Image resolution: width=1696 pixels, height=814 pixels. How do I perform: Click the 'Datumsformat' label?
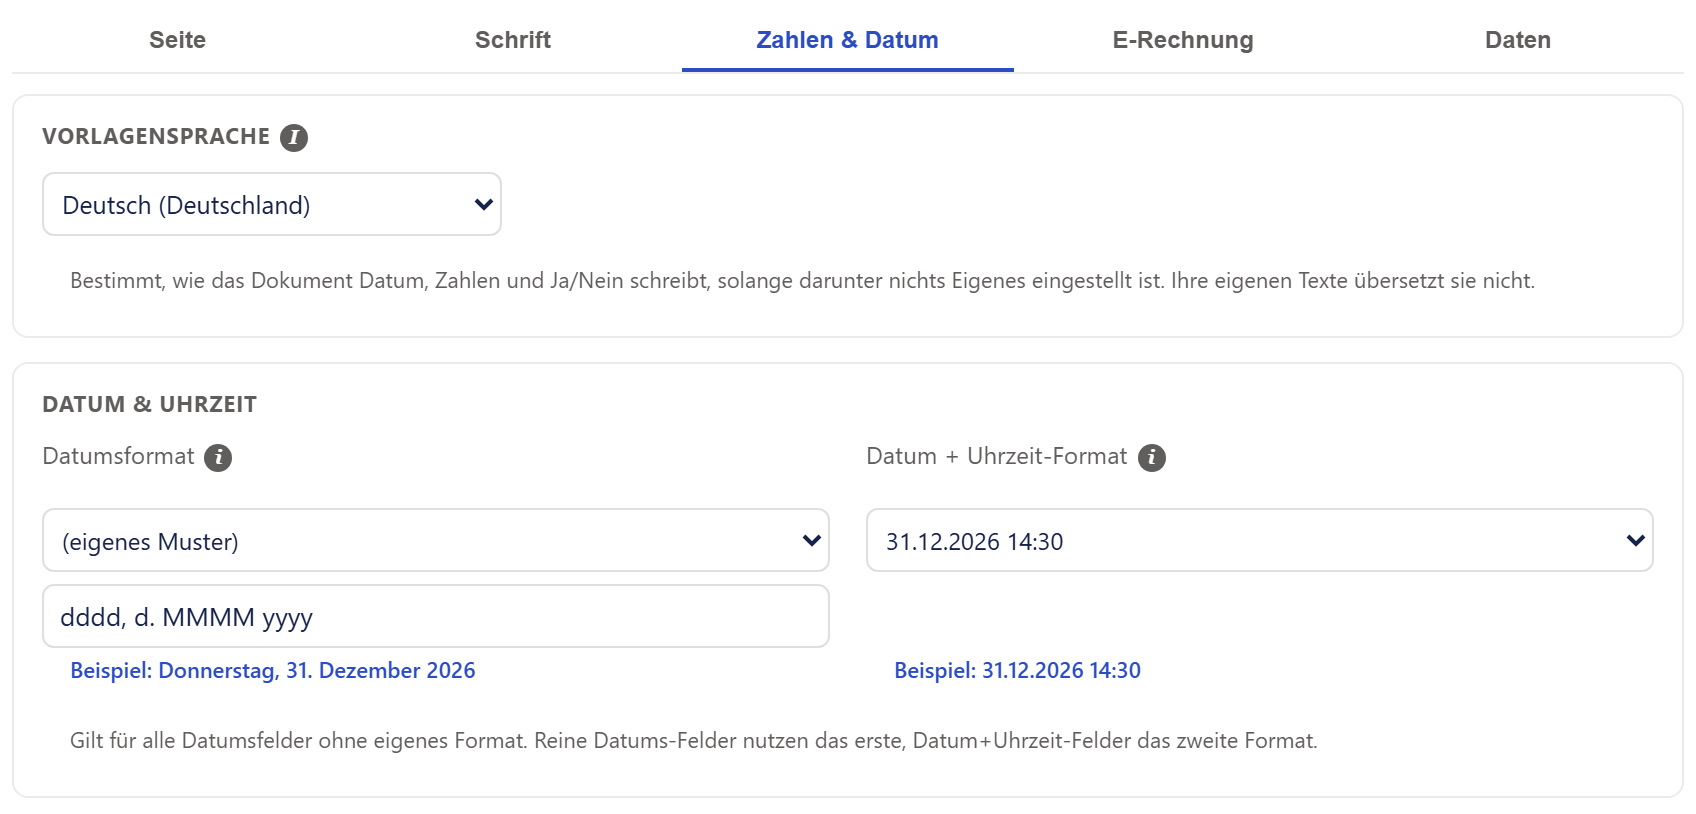(x=118, y=456)
